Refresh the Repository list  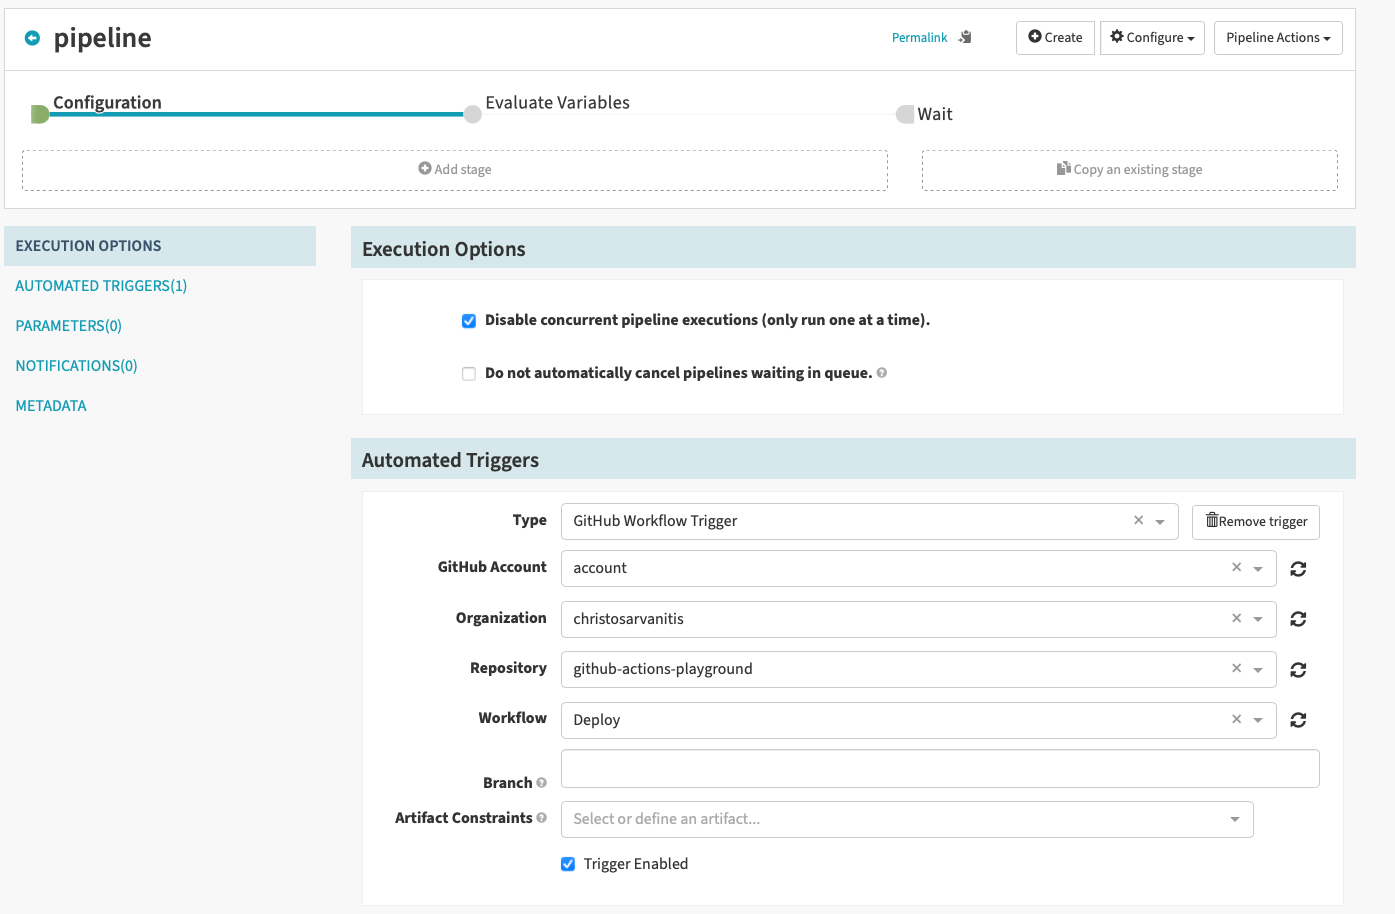[x=1298, y=670]
